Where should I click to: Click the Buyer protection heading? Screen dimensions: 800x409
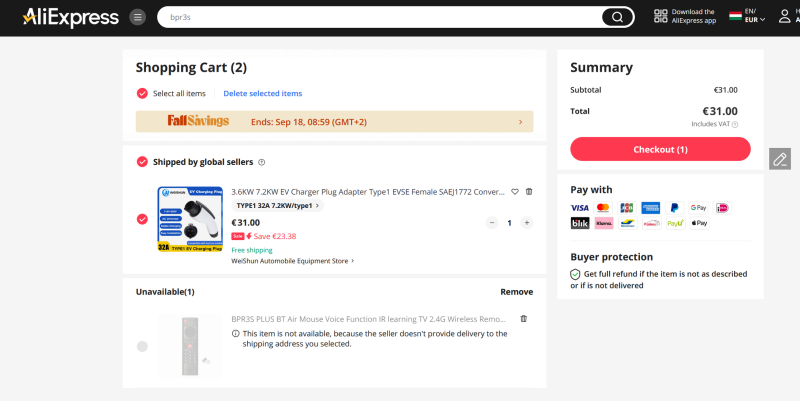click(x=611, y=257)
